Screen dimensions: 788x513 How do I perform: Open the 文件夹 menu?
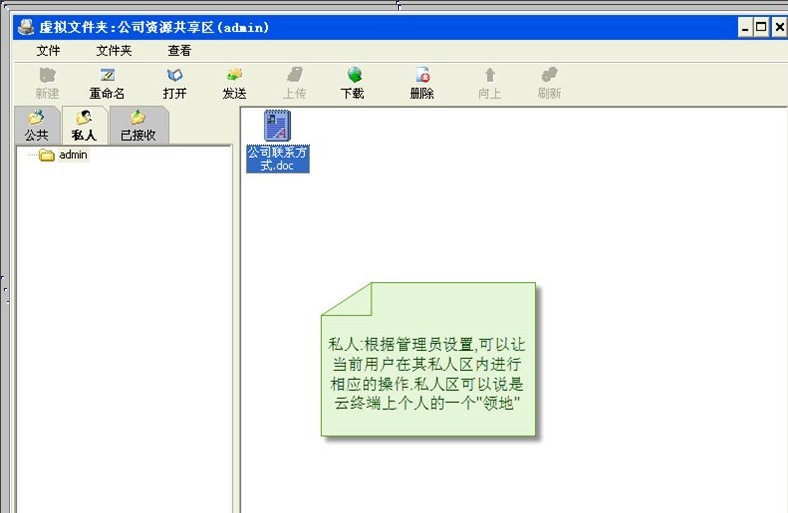pyautogui.click(x=113, y=50)
